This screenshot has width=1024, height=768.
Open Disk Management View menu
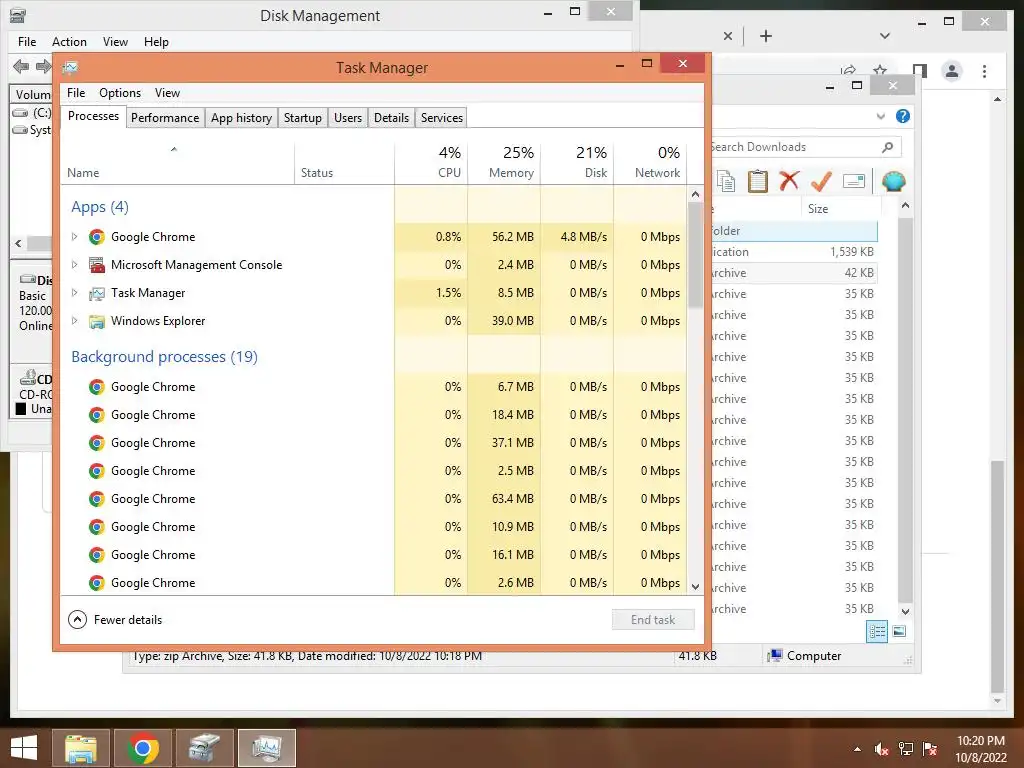click(115, 42)
